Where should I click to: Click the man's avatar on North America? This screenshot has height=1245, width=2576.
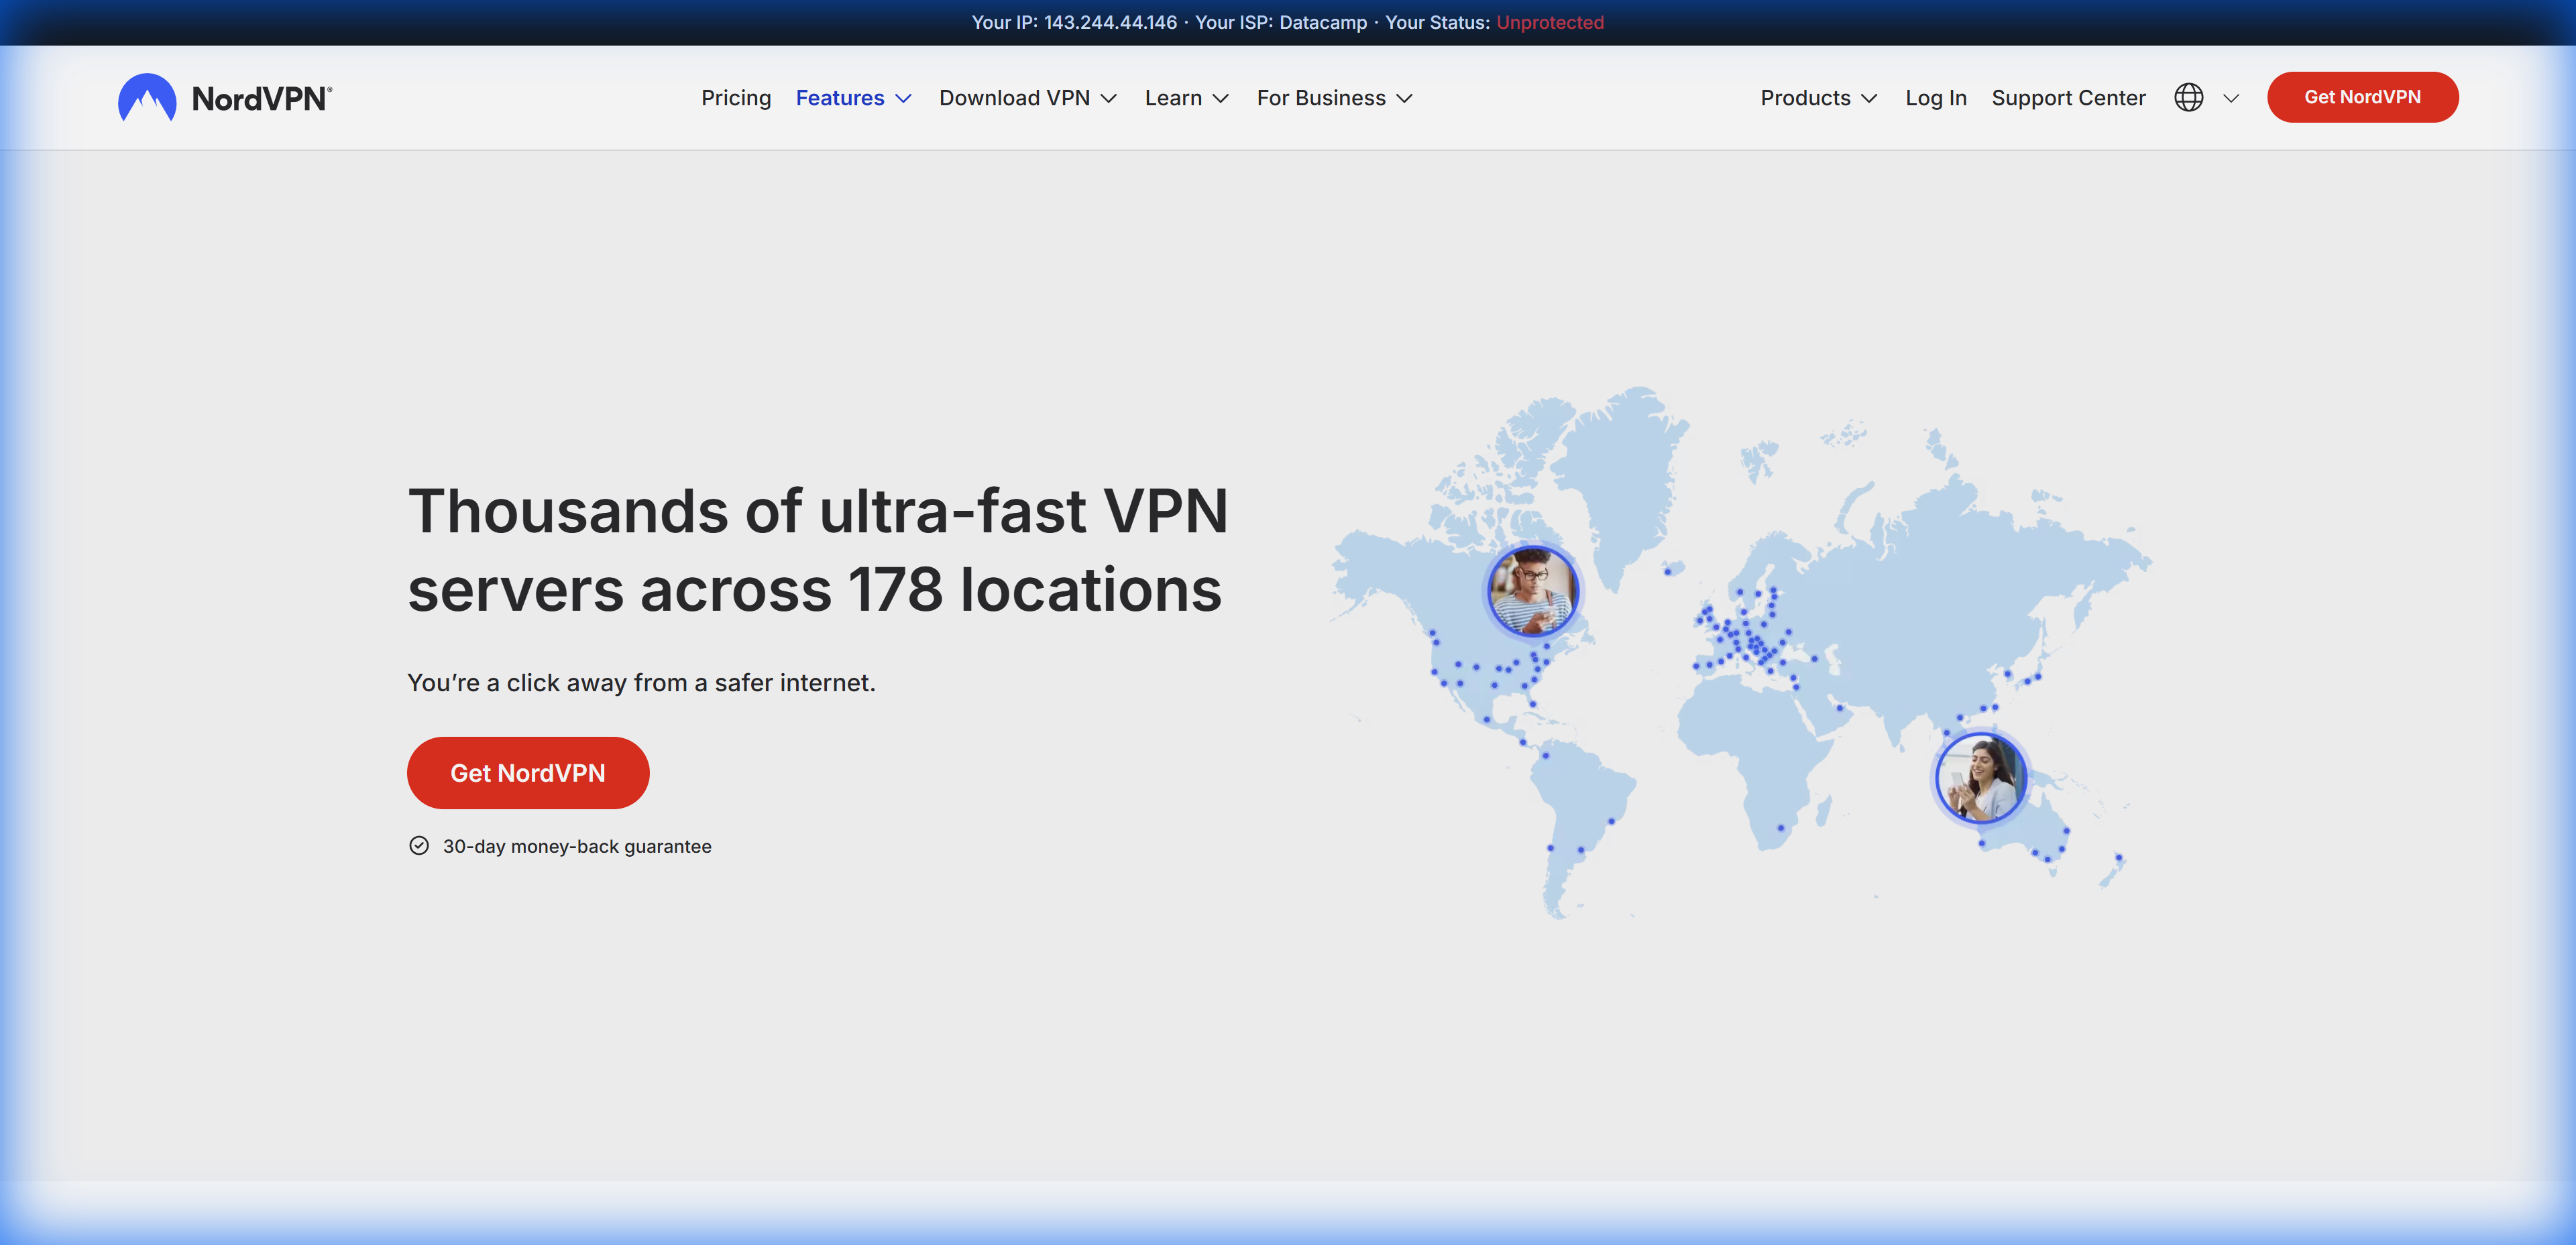click(x=1533, y=590)
